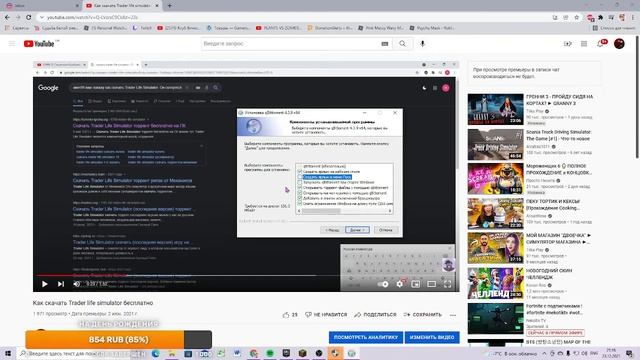640x360 pixels.
Task: Click the taskbar clock and date
Action: pyautogui.click(x=611, y=353)
